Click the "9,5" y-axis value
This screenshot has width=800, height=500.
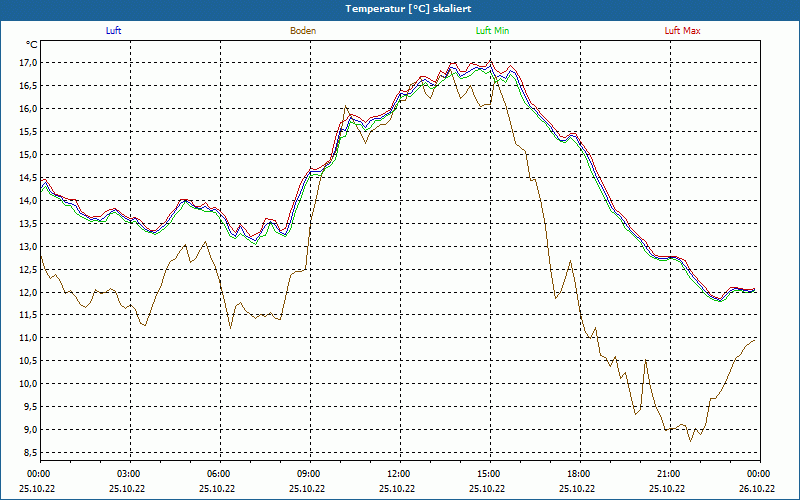tap(30, 407)
